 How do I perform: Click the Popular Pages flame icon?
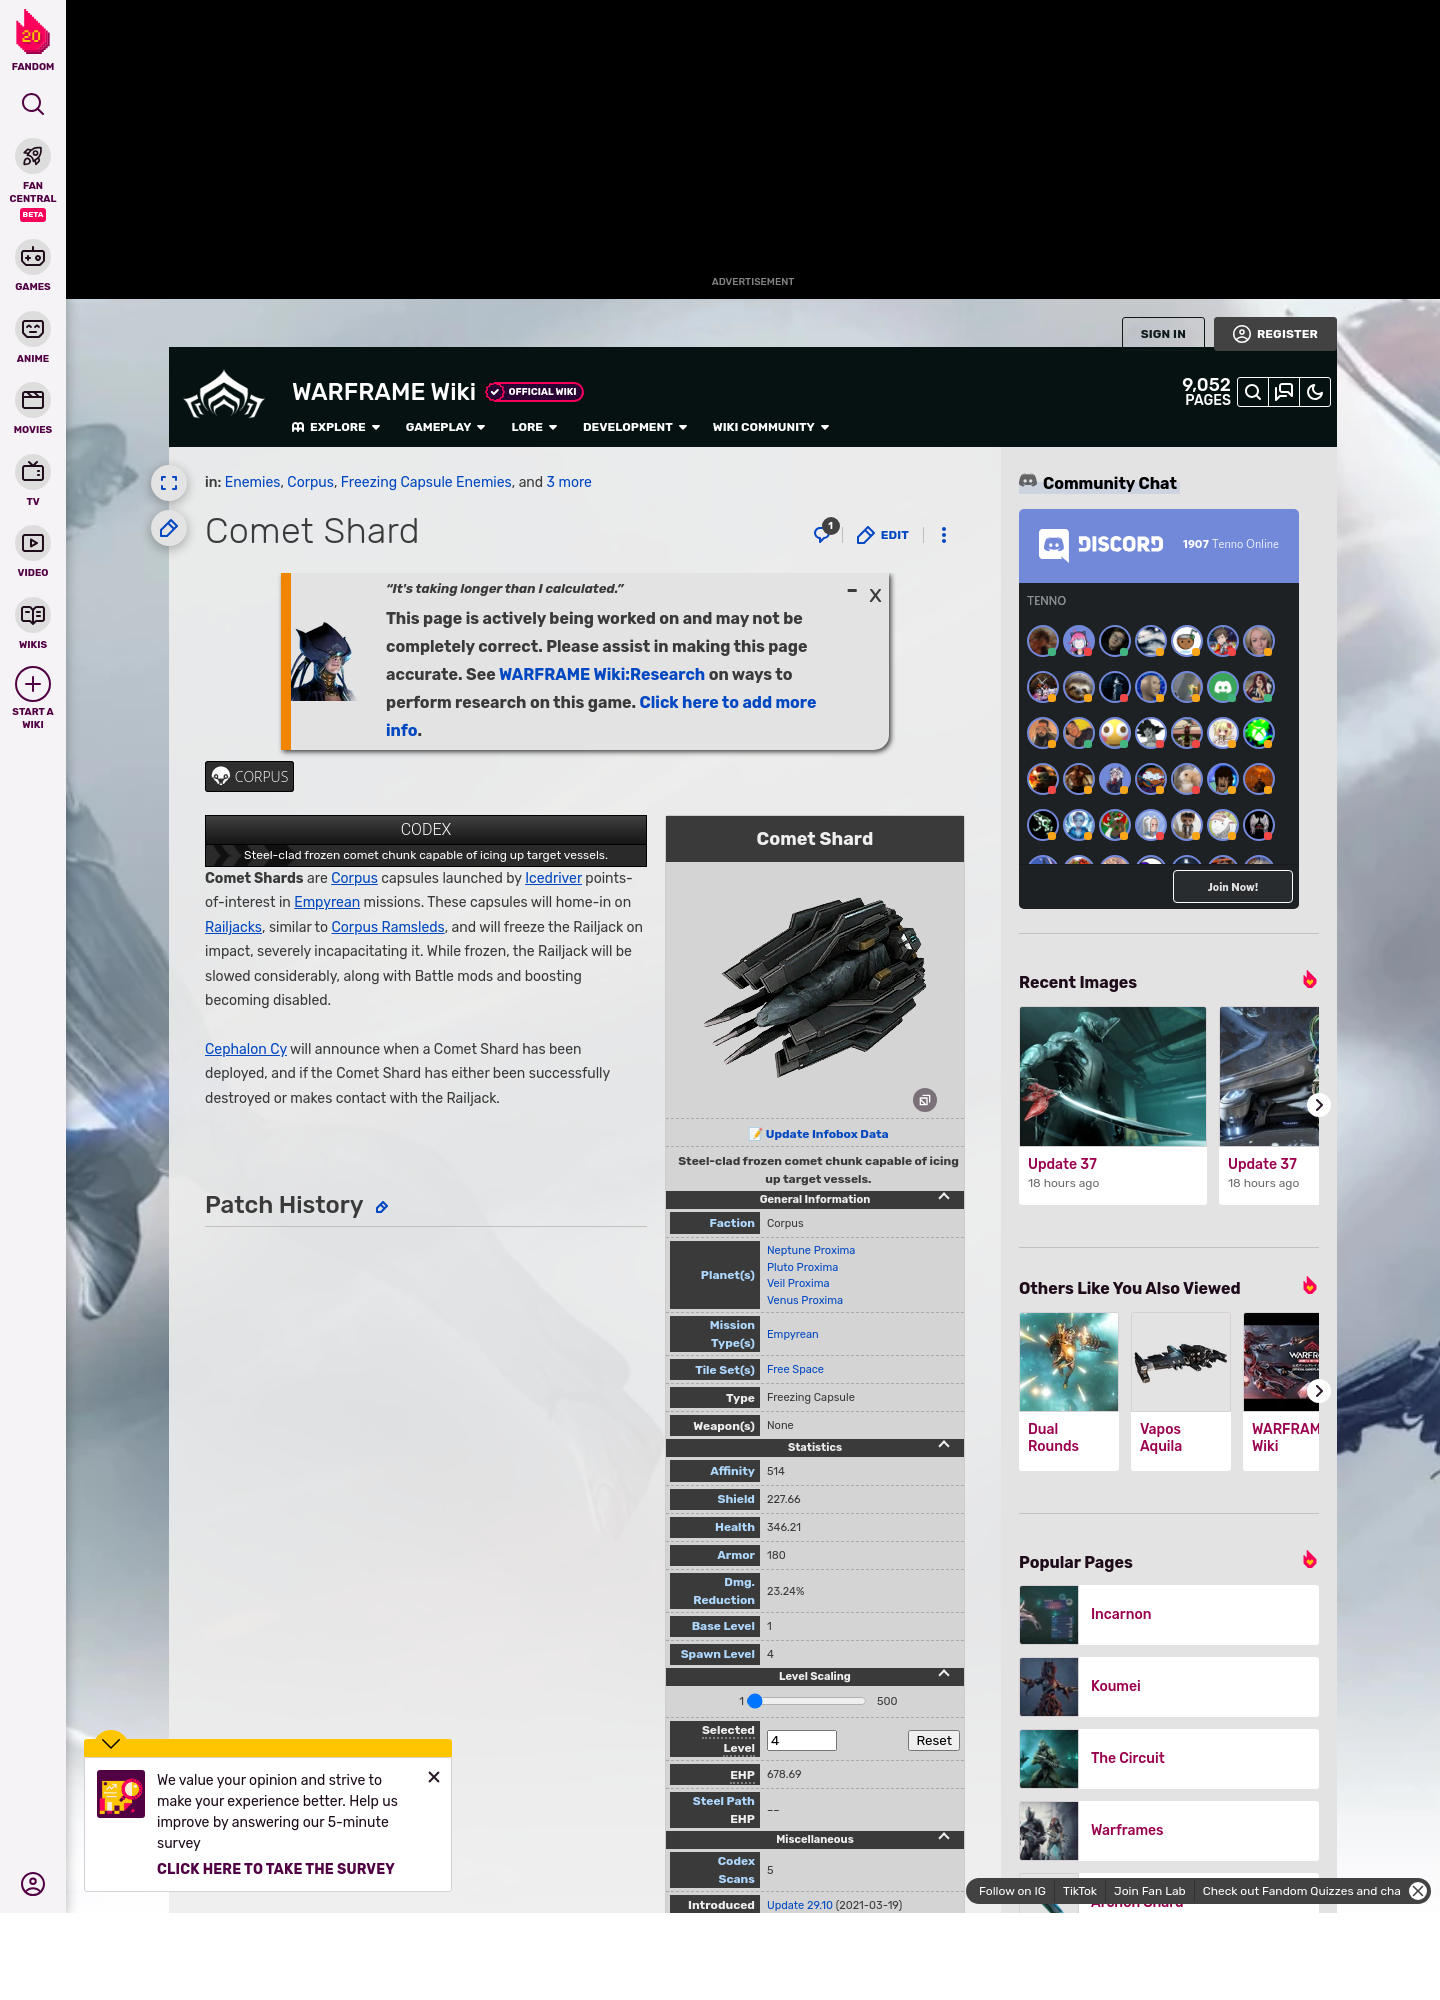[x=1309, y=1560]
